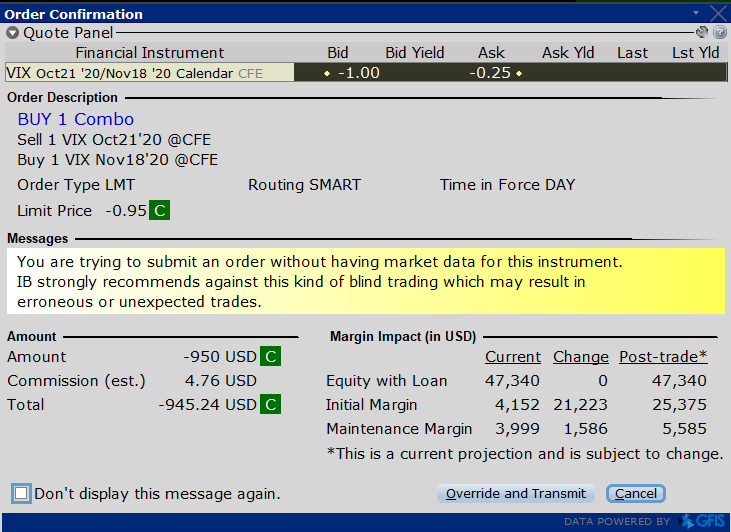Click the Order Type LMT text

(76, 185)
